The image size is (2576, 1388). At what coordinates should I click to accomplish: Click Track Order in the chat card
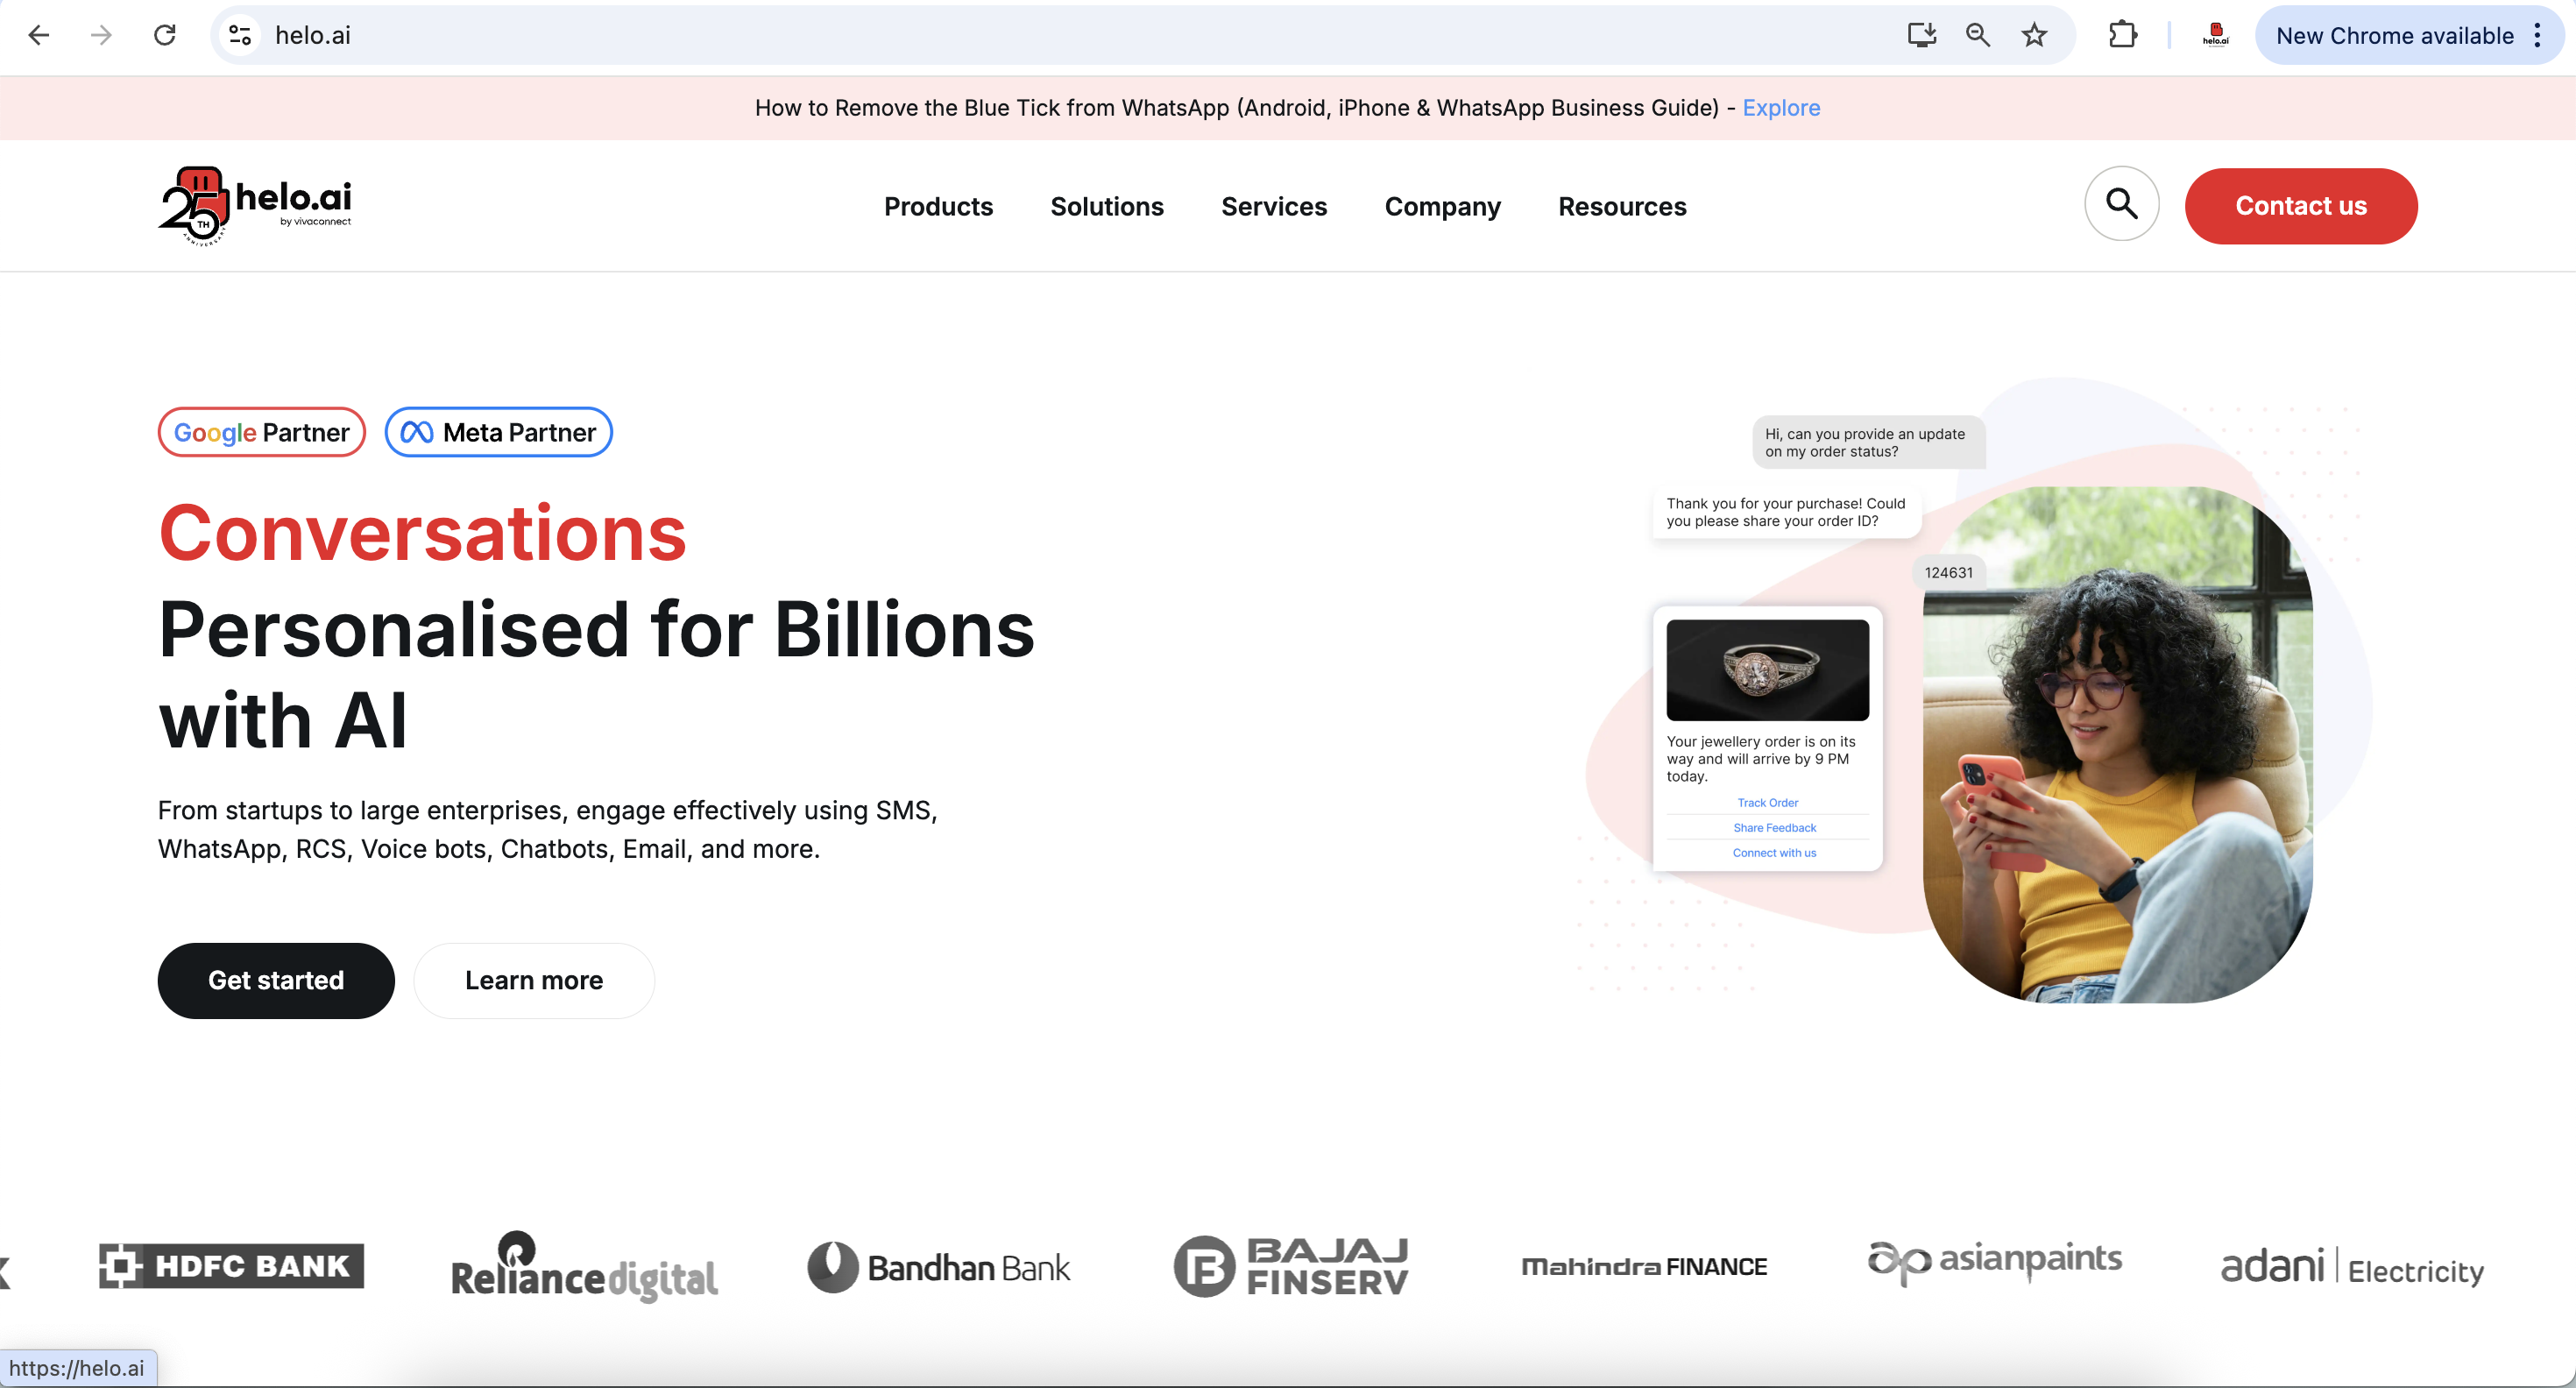(x=1767, y=802)
